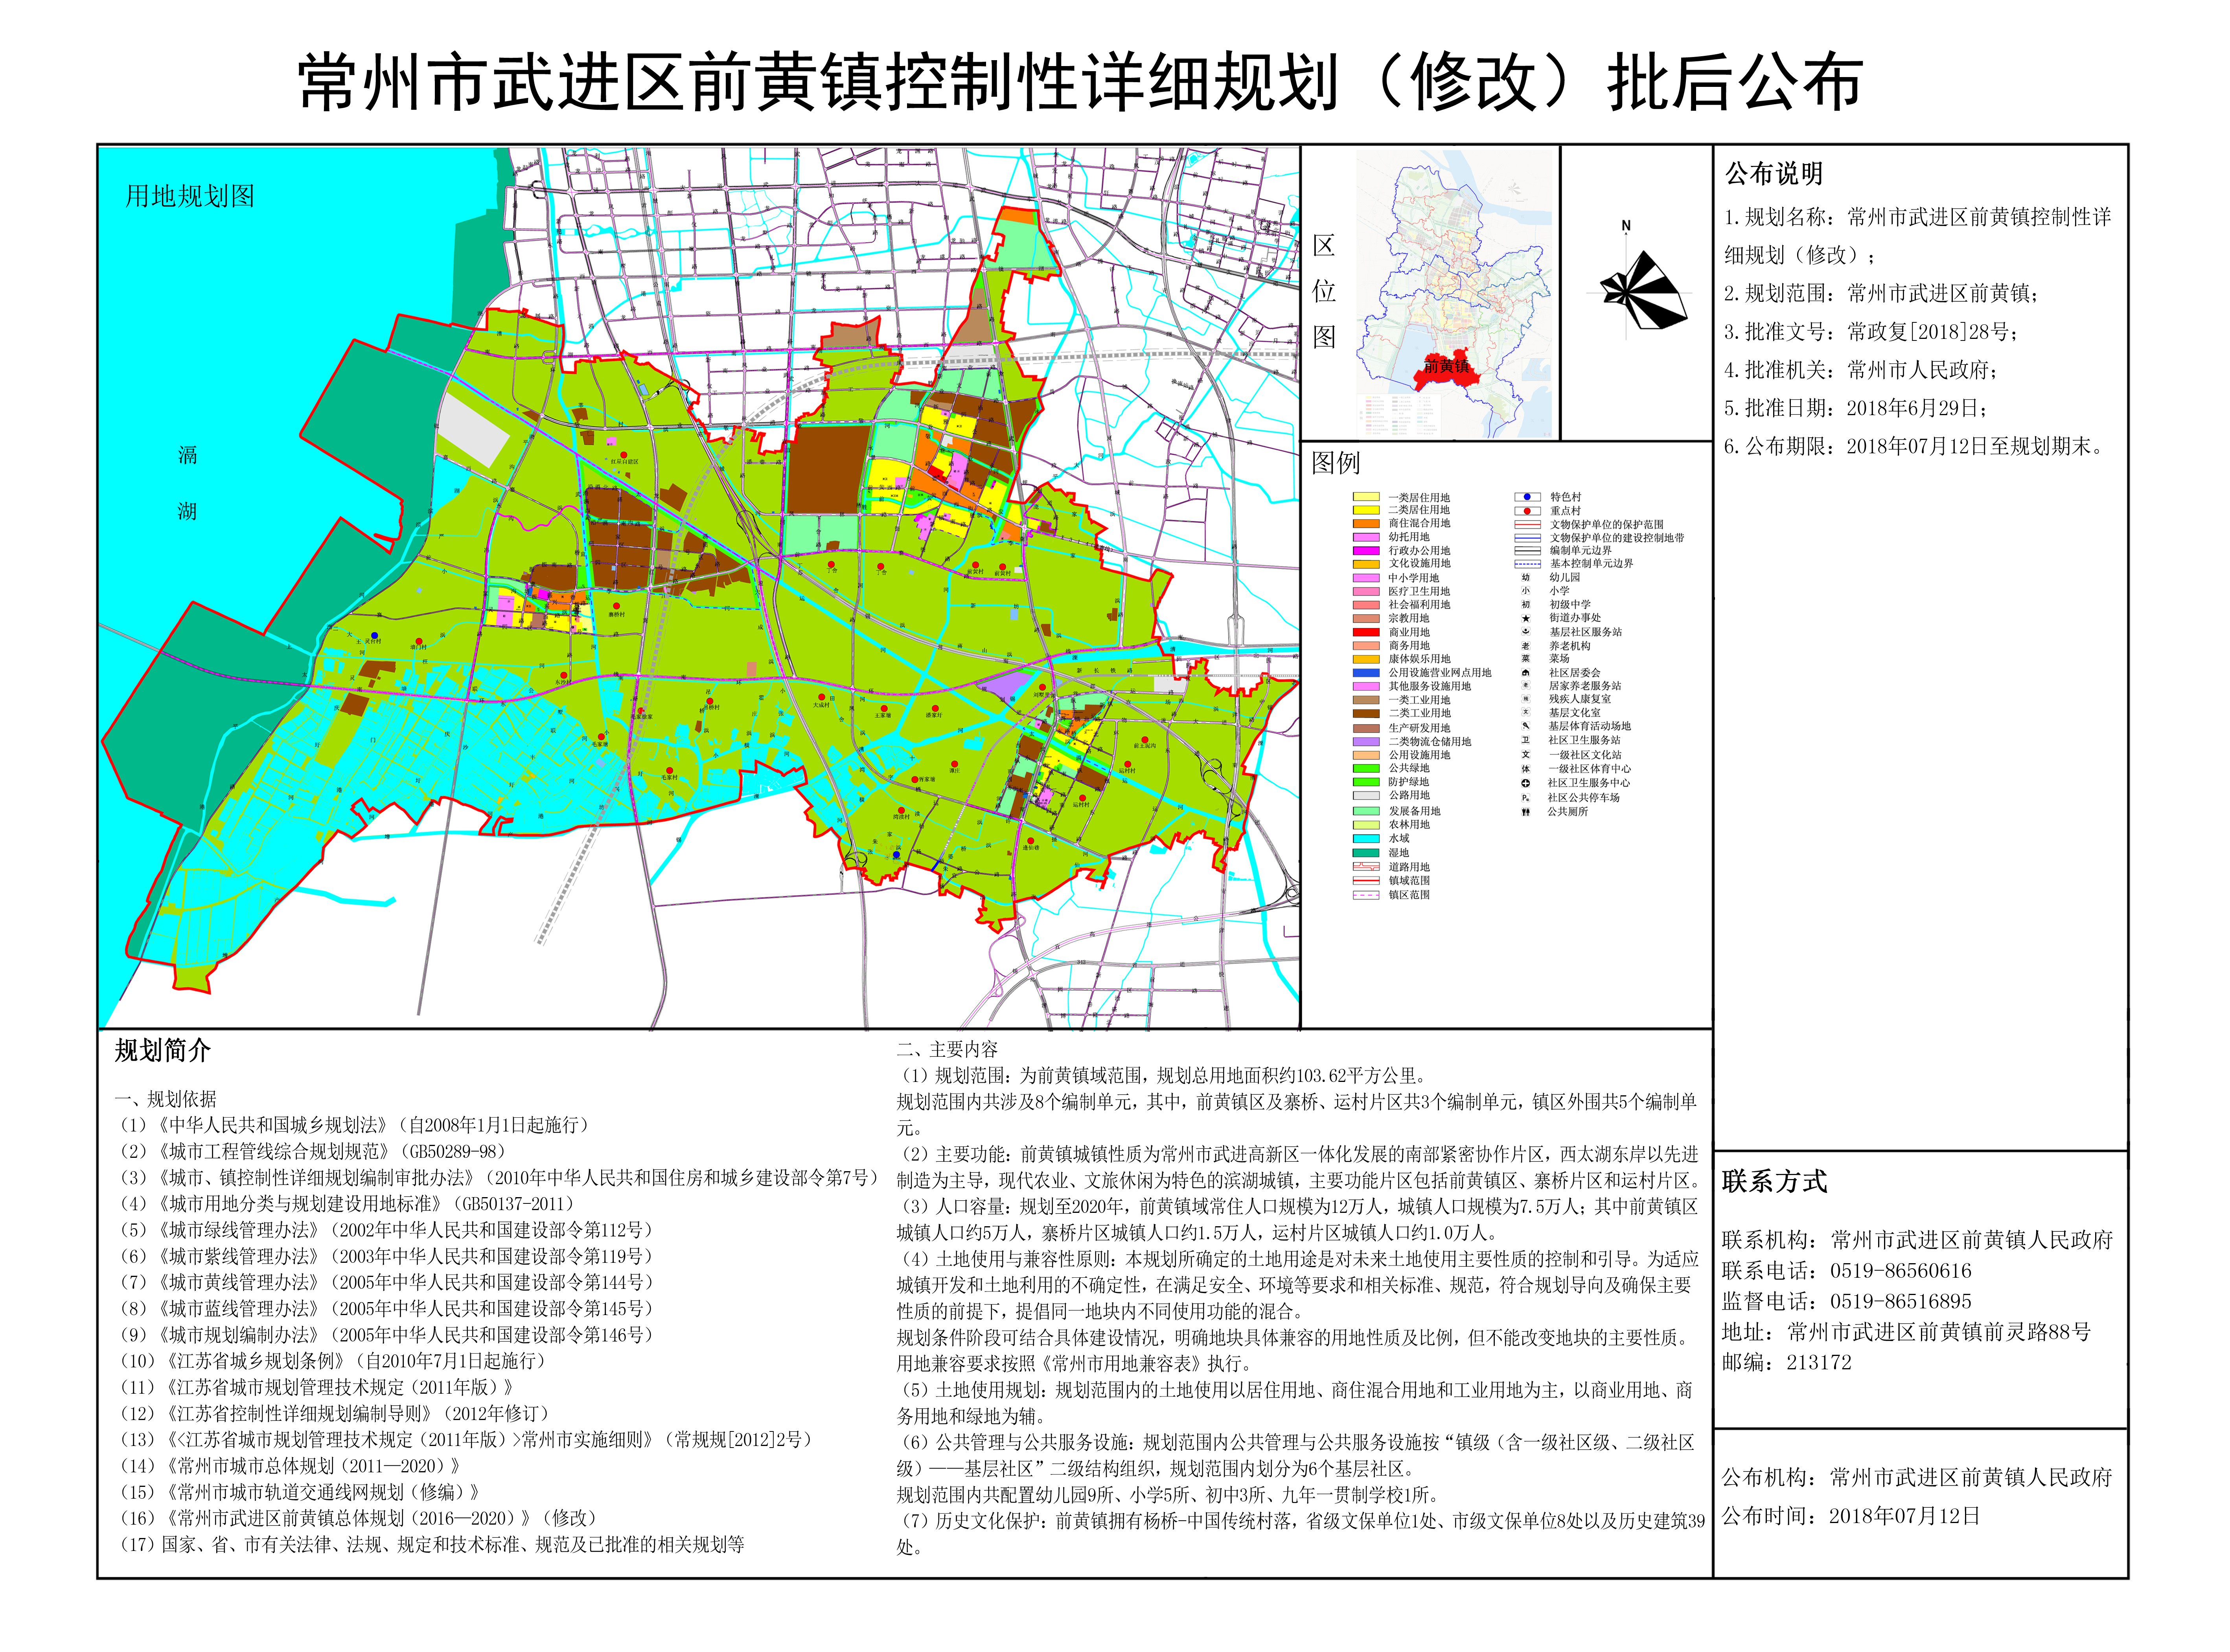Click the 一、规划依据 section heading
Image resolution: width=2230 pixels, height=1652 pixels.
pyautogui.click(x=165, y=1099)
